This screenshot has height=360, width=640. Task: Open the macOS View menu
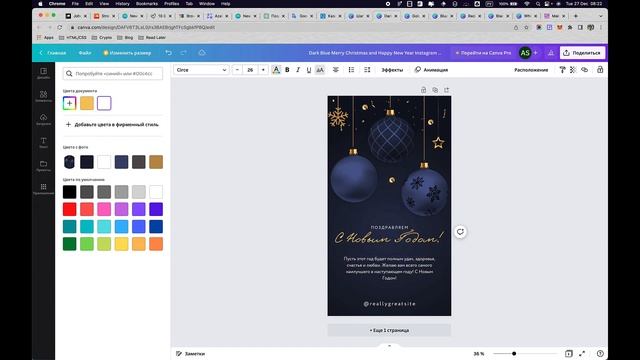[104, 4]
